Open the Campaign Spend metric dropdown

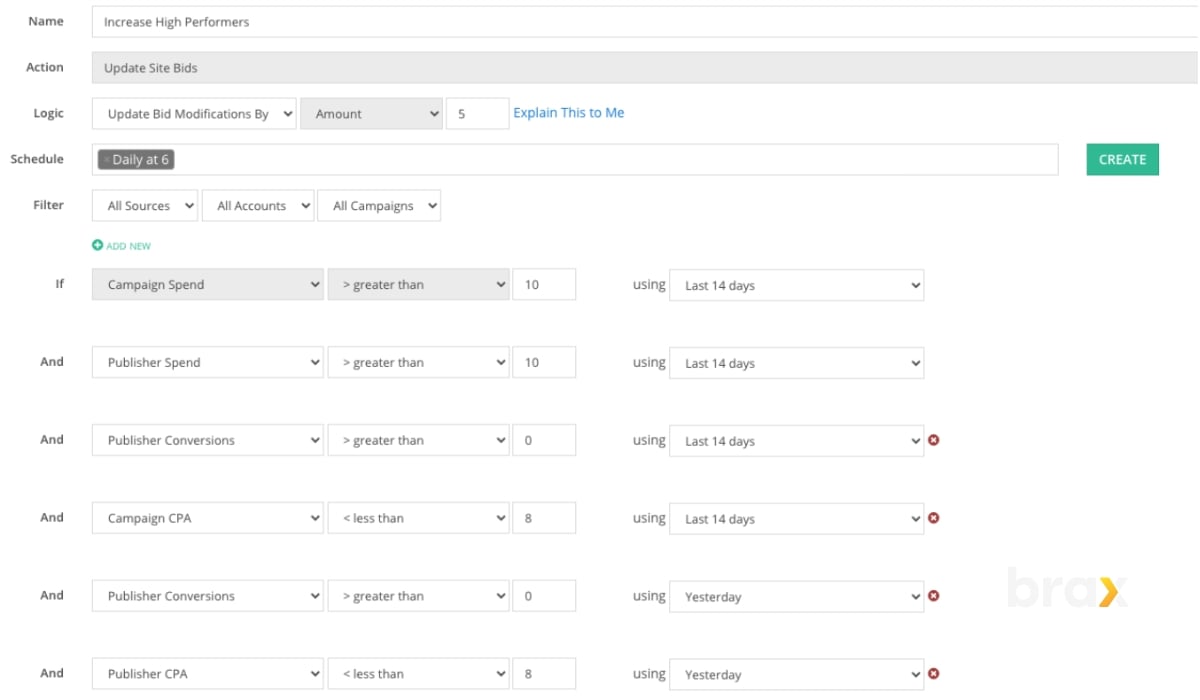click(x=207, y=284)
